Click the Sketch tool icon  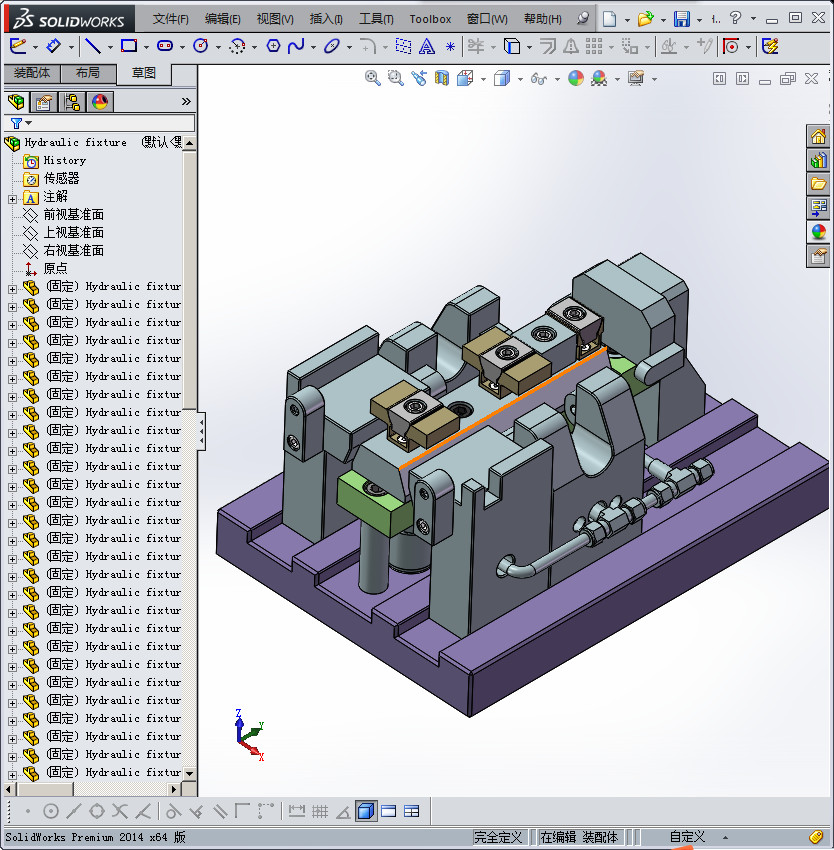coord(18,46)
